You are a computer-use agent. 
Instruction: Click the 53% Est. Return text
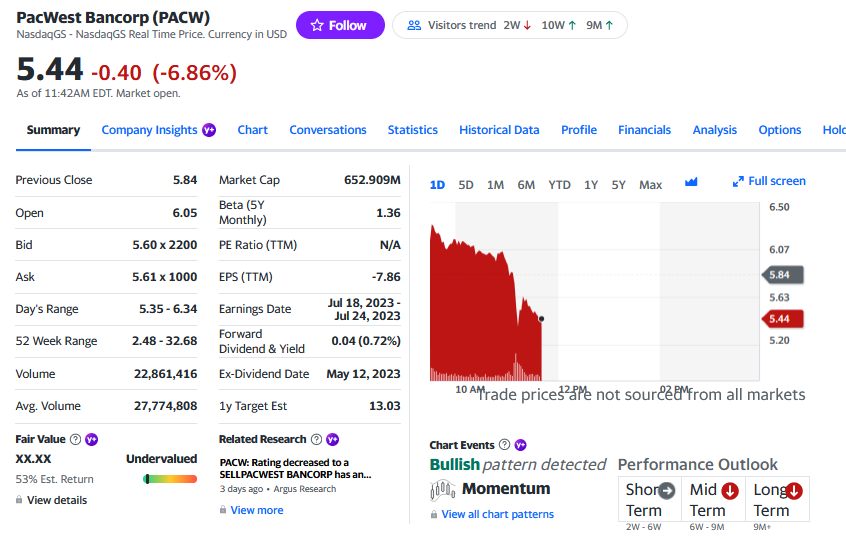point(54,479)
